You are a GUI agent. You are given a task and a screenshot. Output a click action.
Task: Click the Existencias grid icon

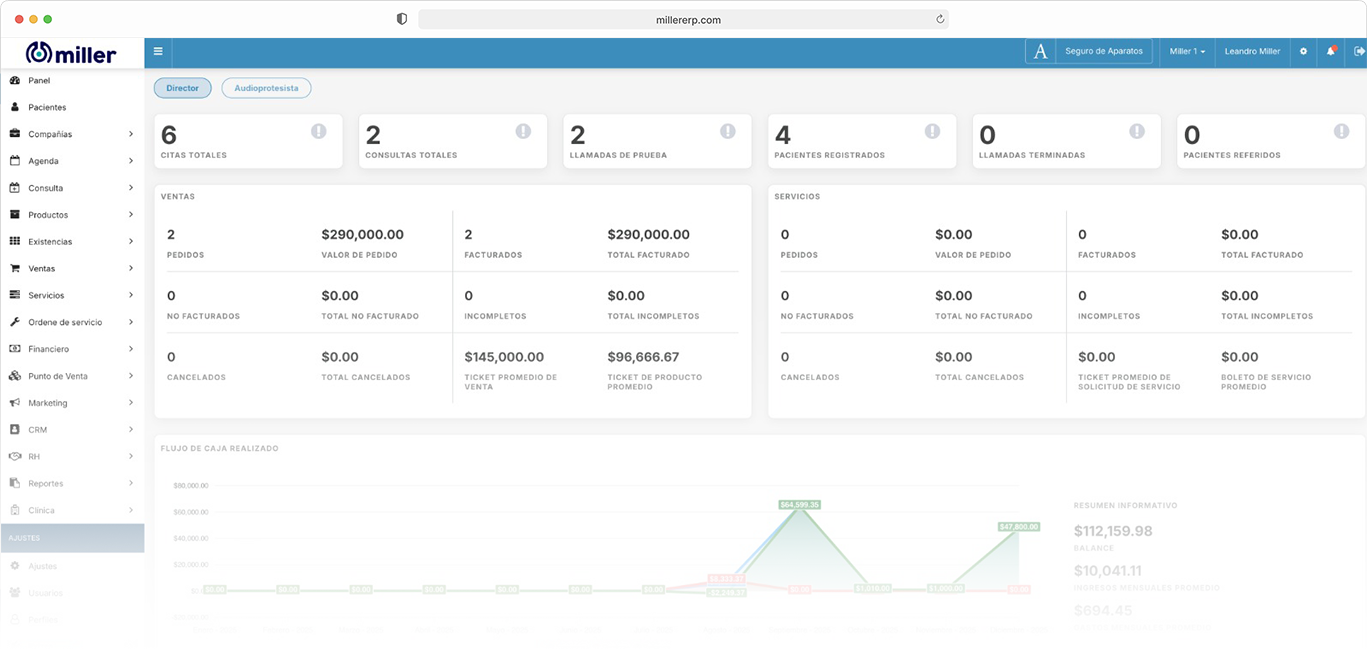[x=15, y=241]
